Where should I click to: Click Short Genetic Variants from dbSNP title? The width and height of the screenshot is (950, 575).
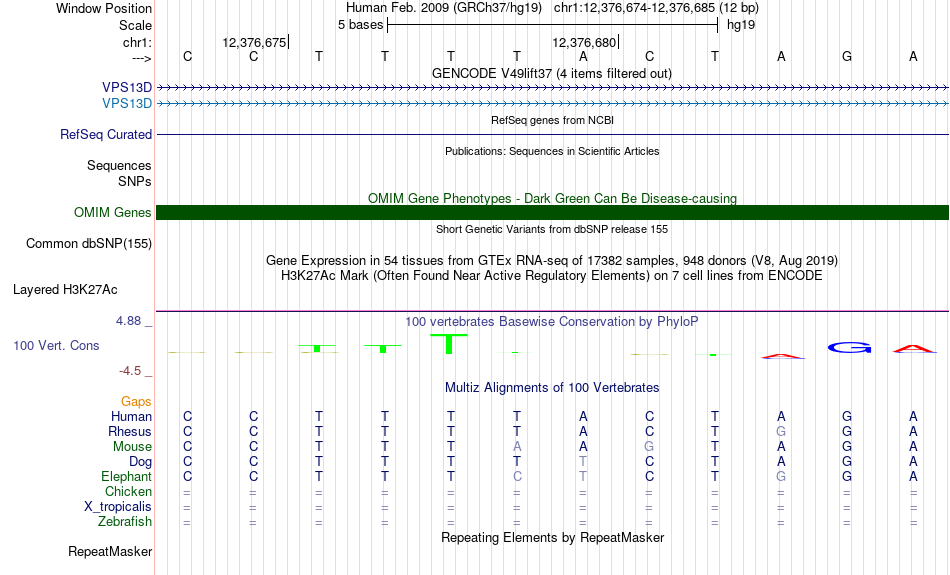point(552,229)
